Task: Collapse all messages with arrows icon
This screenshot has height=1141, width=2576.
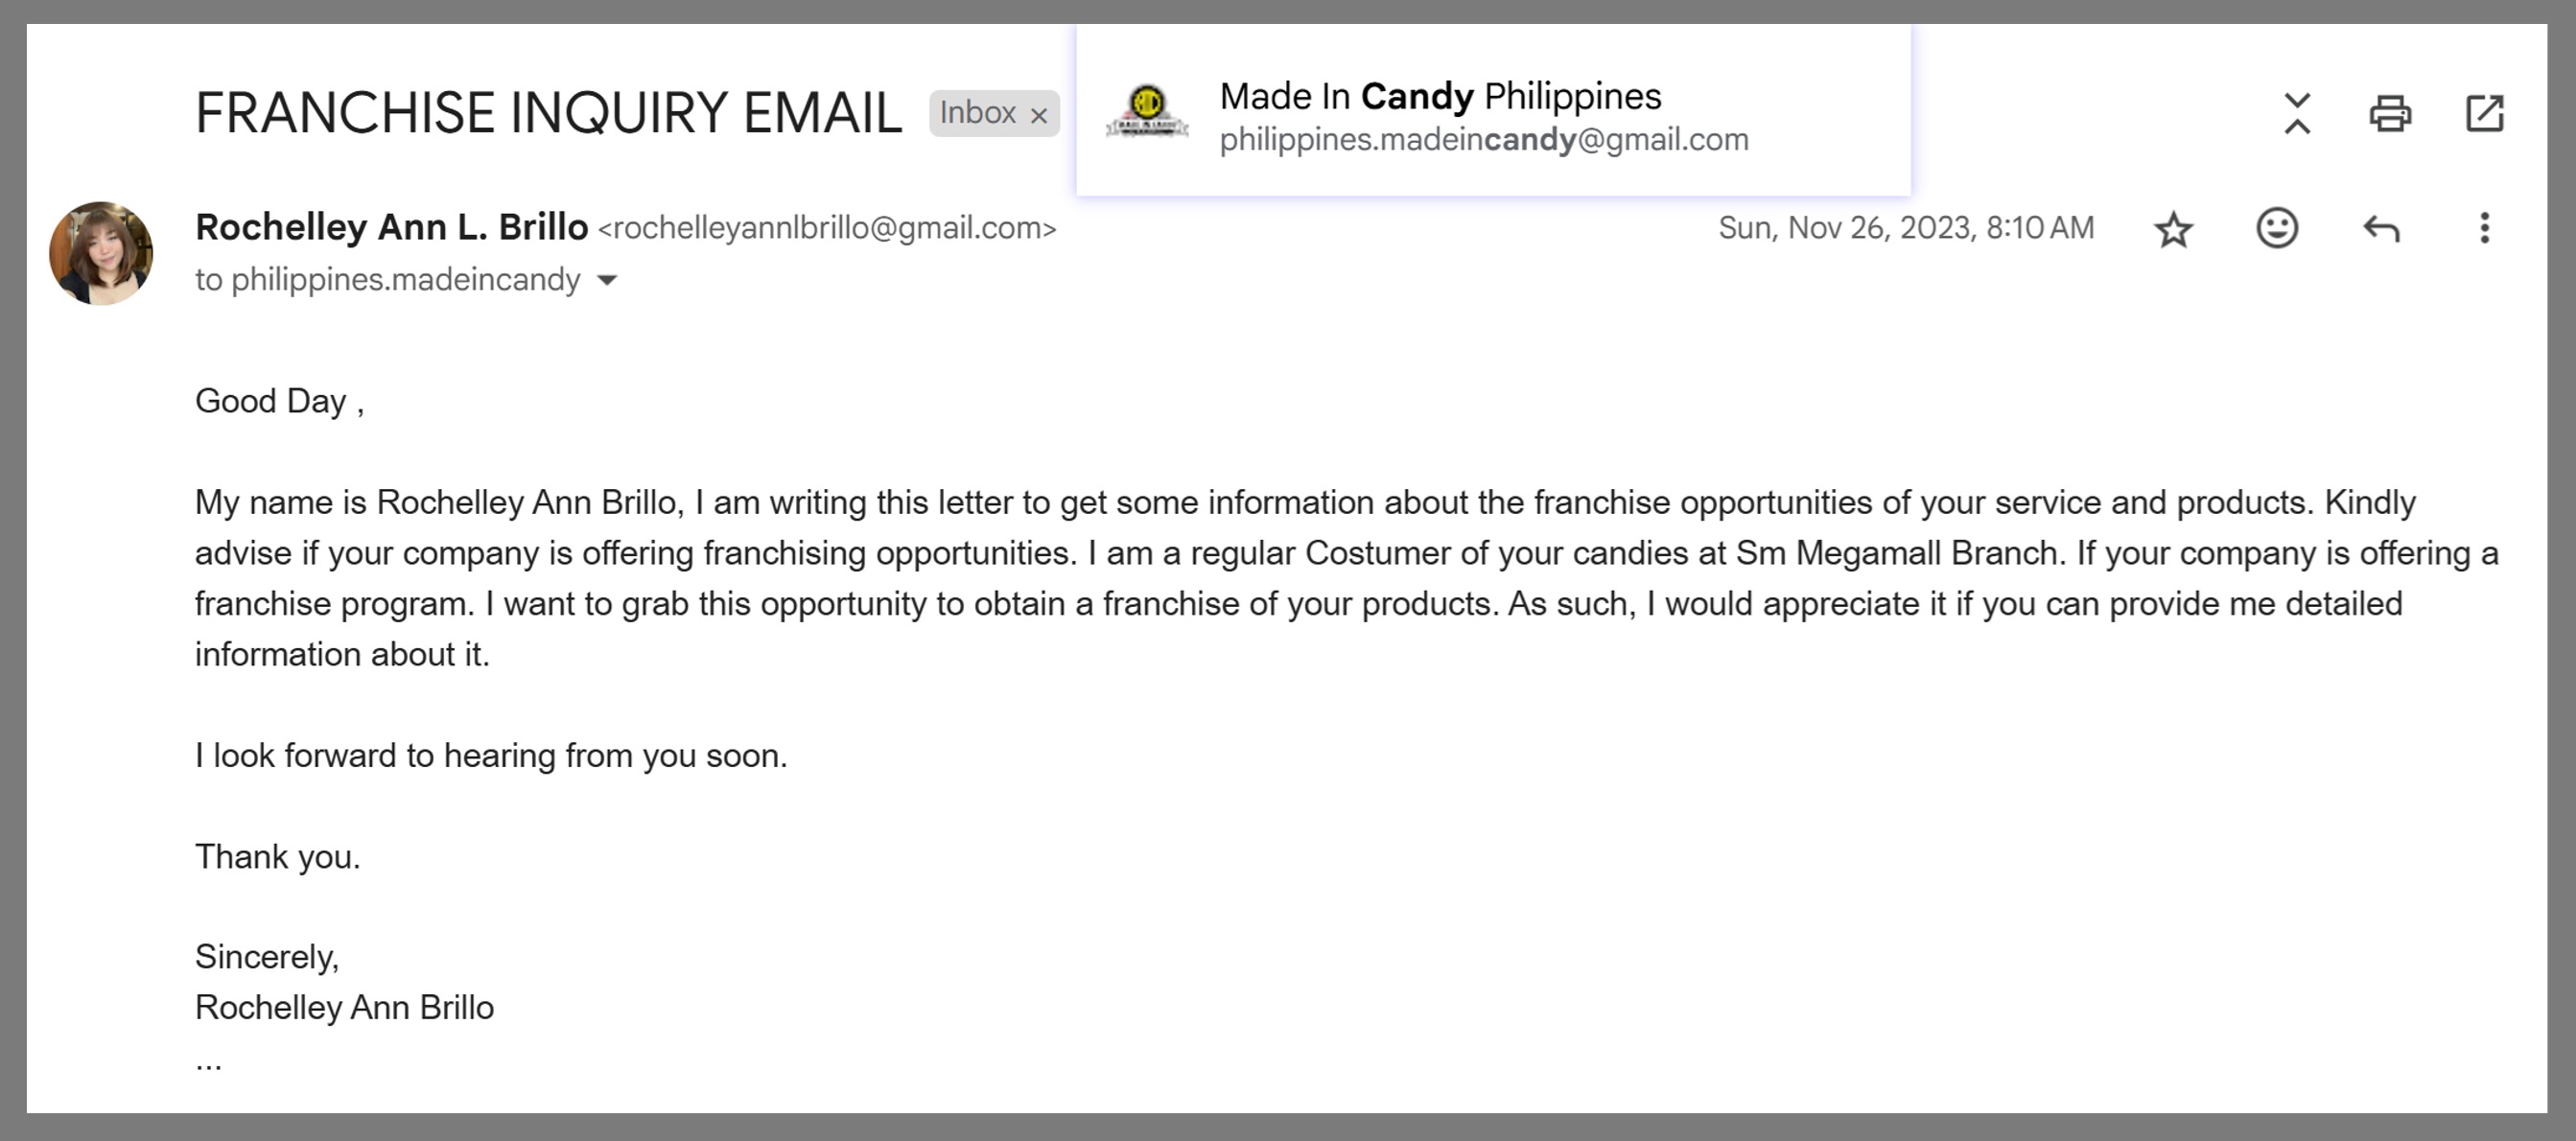Action: click(x=2297, y=113)
